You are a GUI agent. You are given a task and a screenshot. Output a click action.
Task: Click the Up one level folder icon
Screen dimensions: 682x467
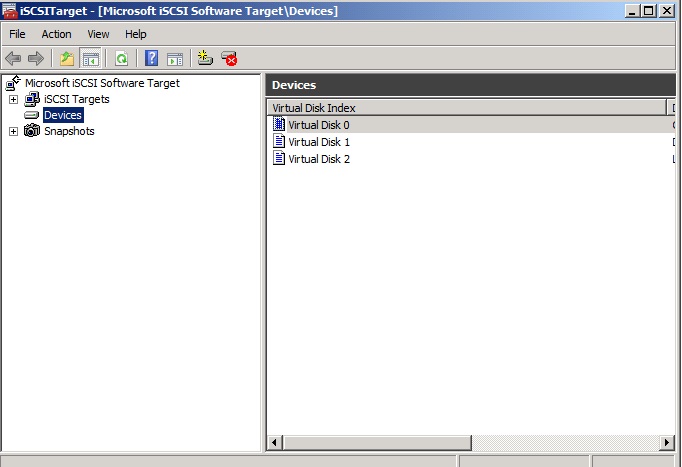point(67,58)
